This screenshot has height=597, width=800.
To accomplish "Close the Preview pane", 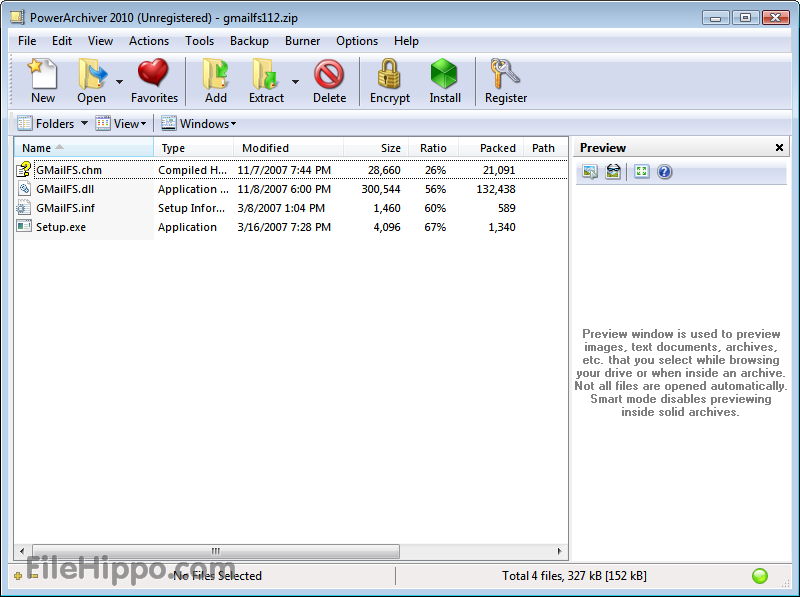I will click(x=779, y=147).
